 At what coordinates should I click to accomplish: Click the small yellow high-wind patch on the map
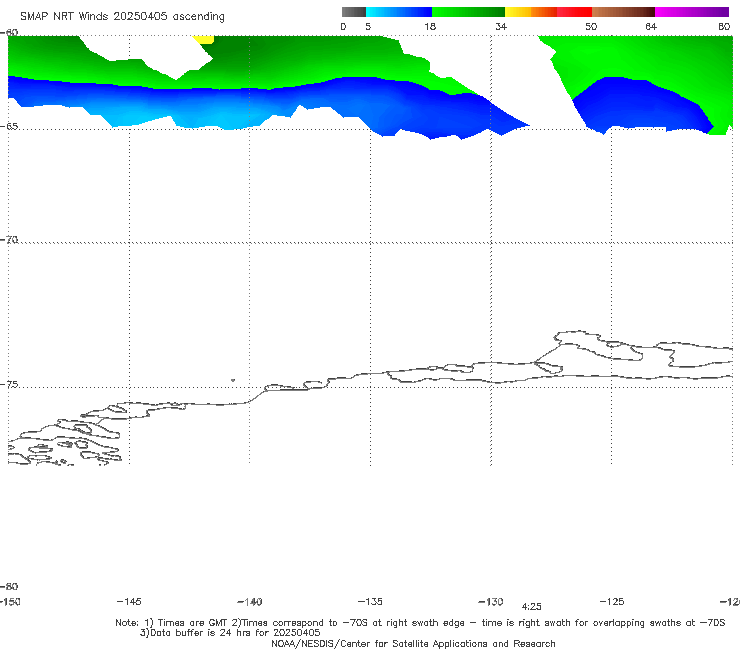pyautogui.click(x=204, y=40)
